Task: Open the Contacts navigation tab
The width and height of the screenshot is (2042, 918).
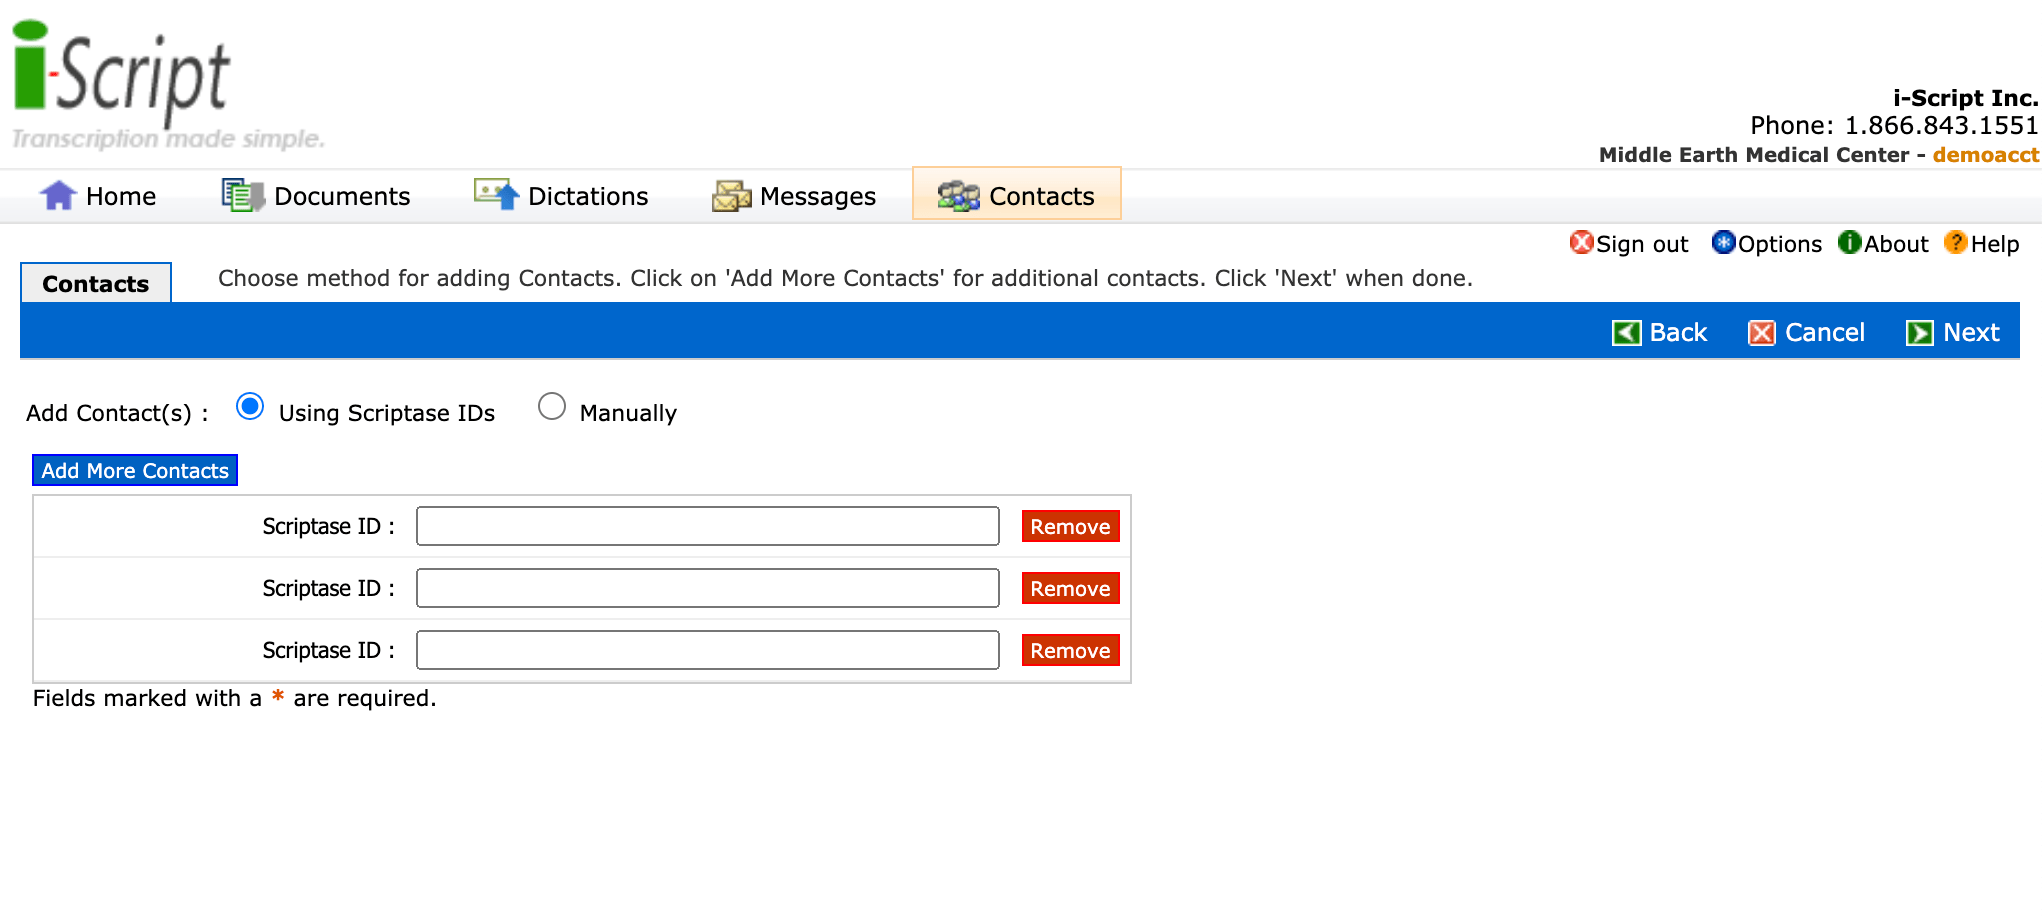Action: 1016,195
